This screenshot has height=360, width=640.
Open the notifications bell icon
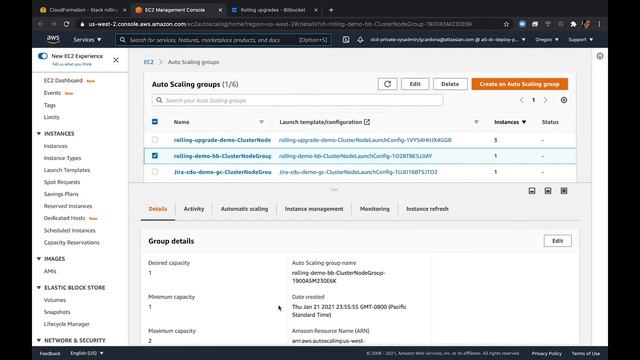[360, 40]
